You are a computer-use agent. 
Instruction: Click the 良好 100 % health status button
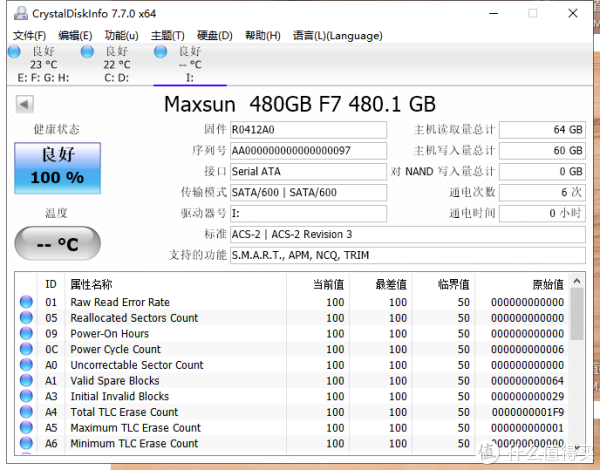(x=57, y=168)
